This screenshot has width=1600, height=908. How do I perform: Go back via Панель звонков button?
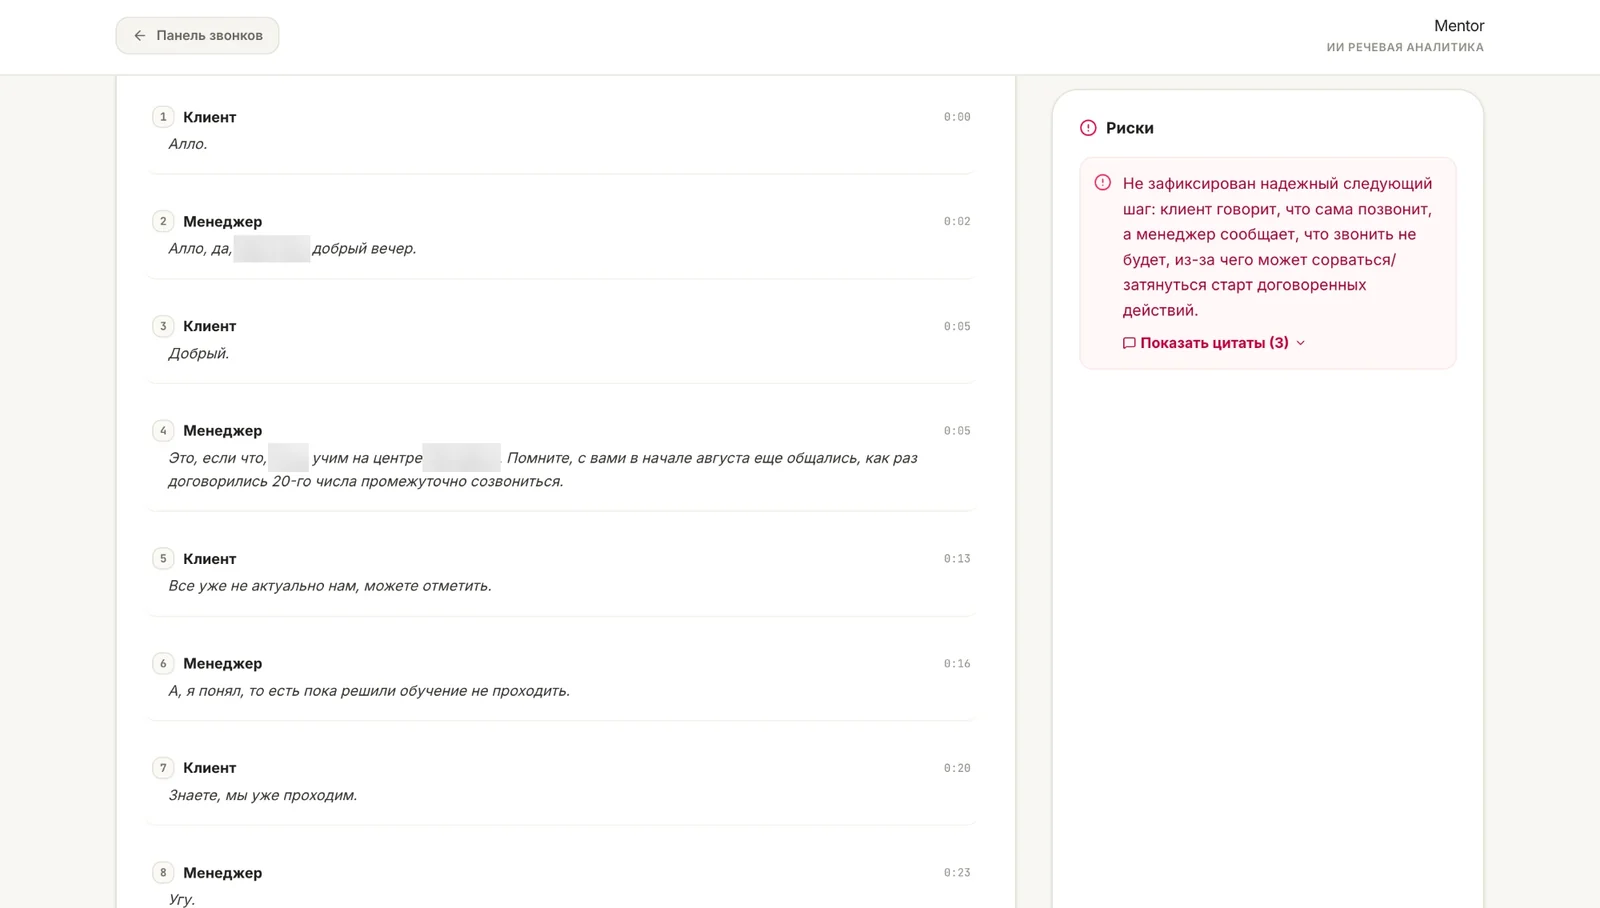[x=197, y=35]
